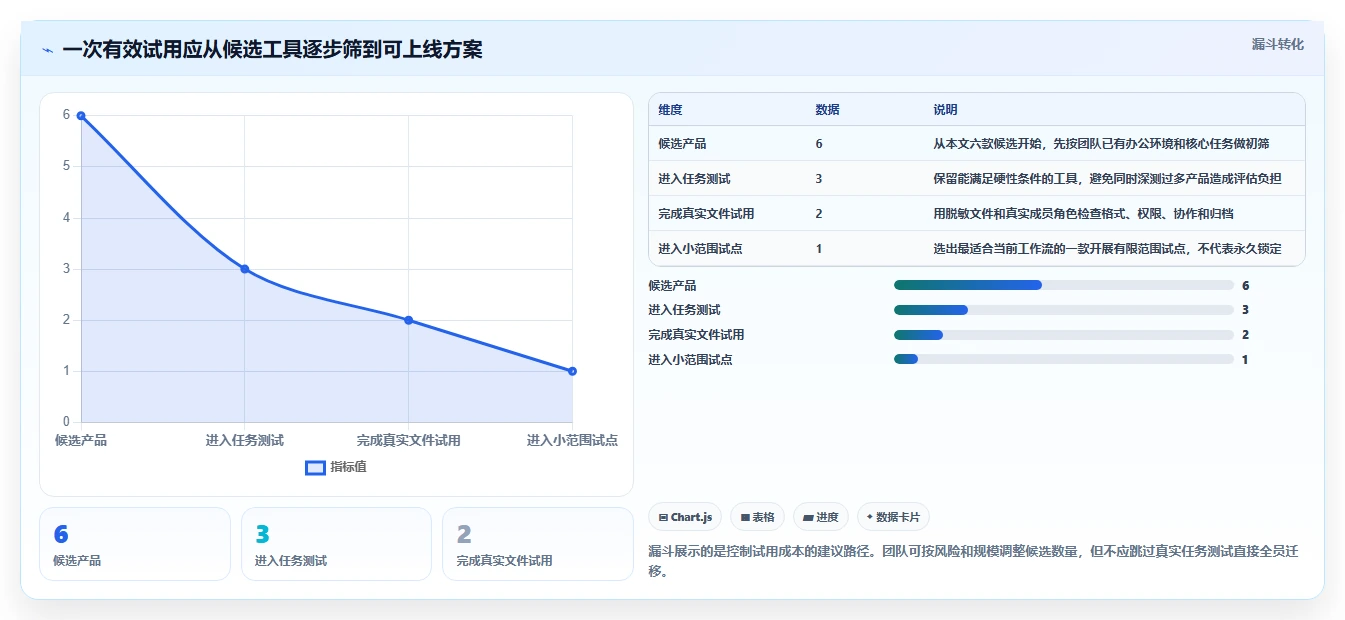Open the stat card showing 6 候选产品
This screenshot has height=620, width=1345.
click(135, 544)
